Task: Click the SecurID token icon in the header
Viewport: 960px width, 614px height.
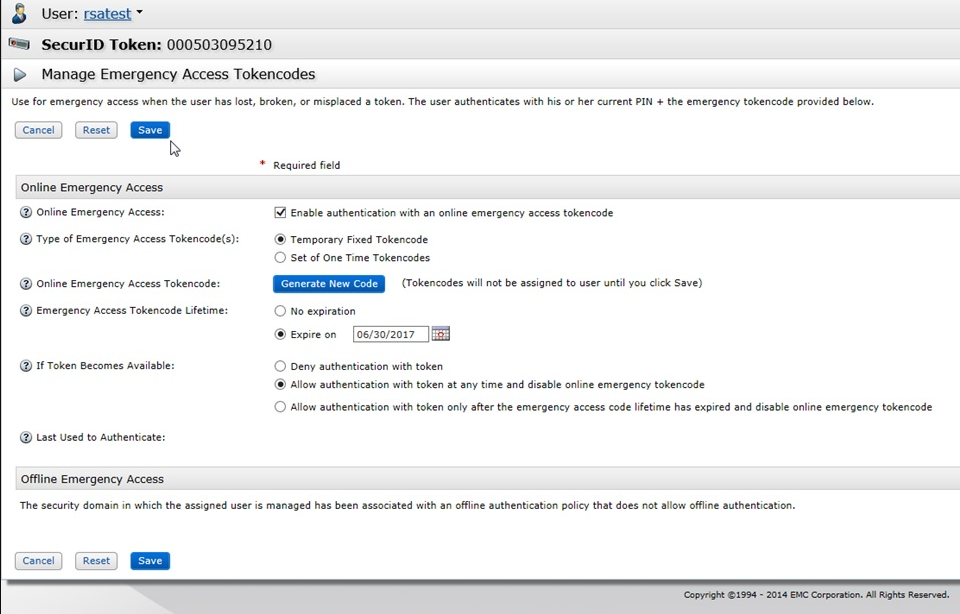Action: pyautogui.click(x=18, y=43)
